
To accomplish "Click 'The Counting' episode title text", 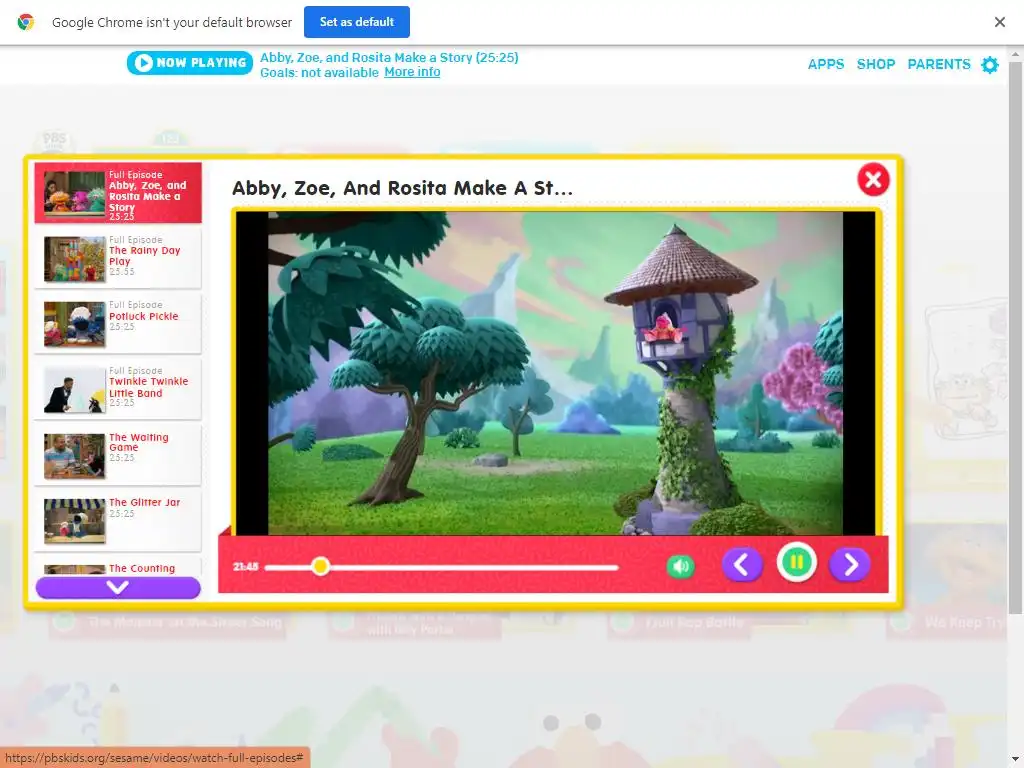I will (x=142, y=568).
